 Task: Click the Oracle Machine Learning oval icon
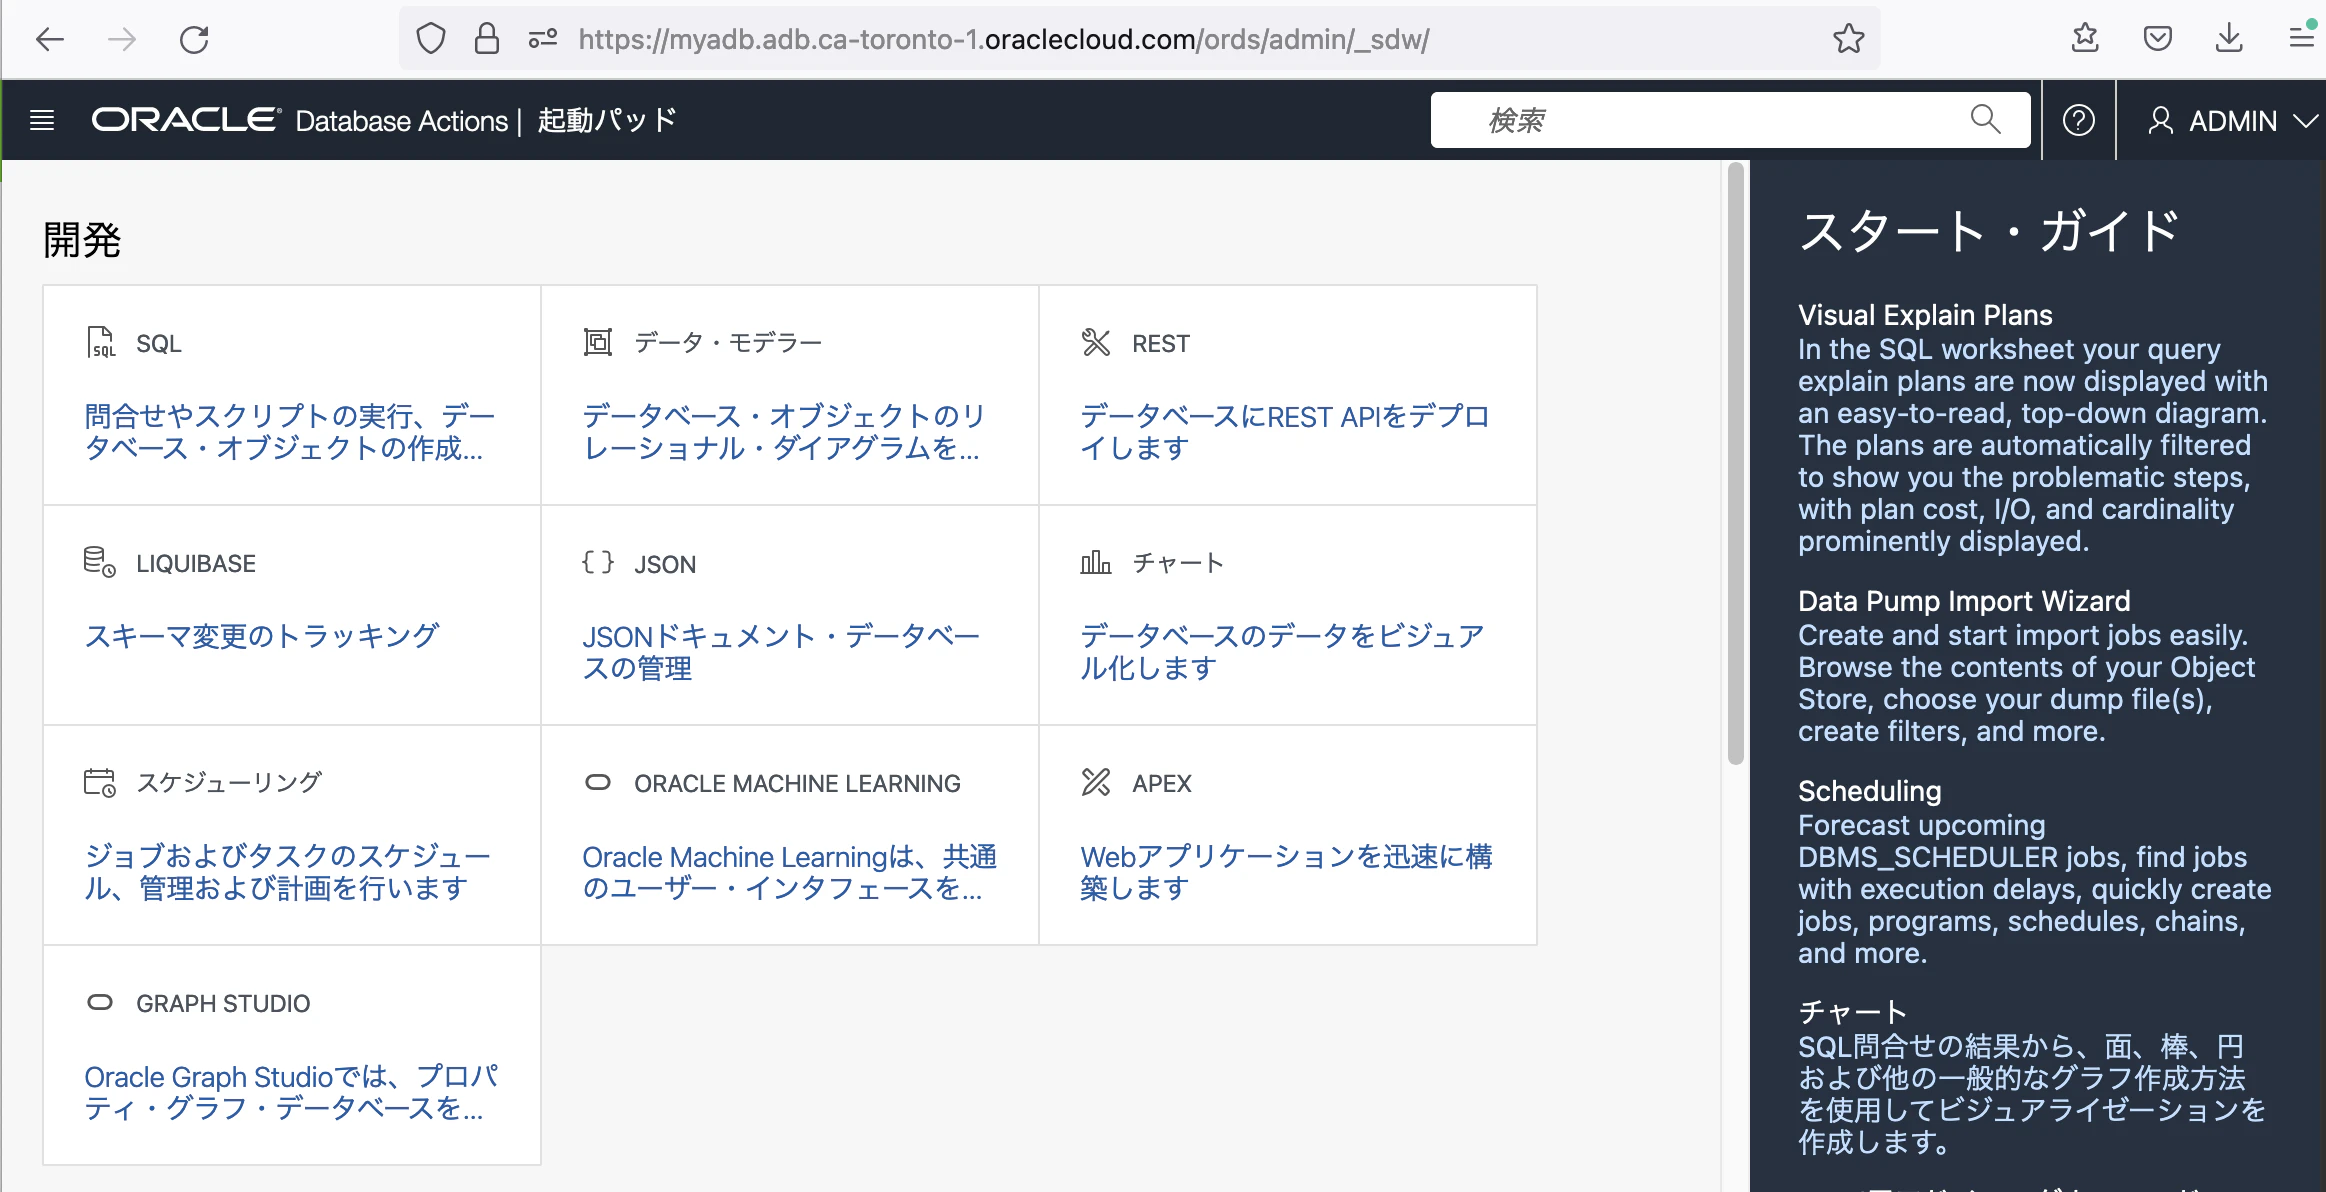click(x=598, y=782)
